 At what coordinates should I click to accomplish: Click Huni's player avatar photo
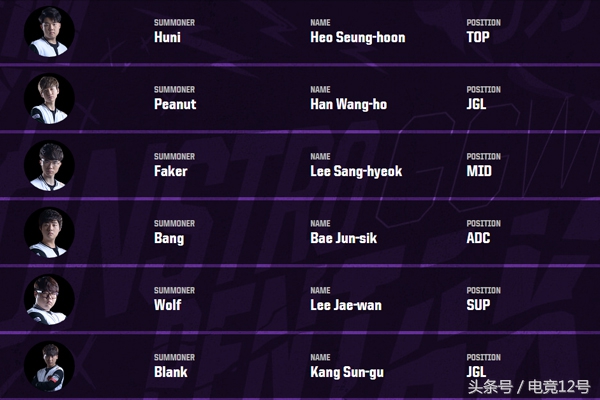49,31
